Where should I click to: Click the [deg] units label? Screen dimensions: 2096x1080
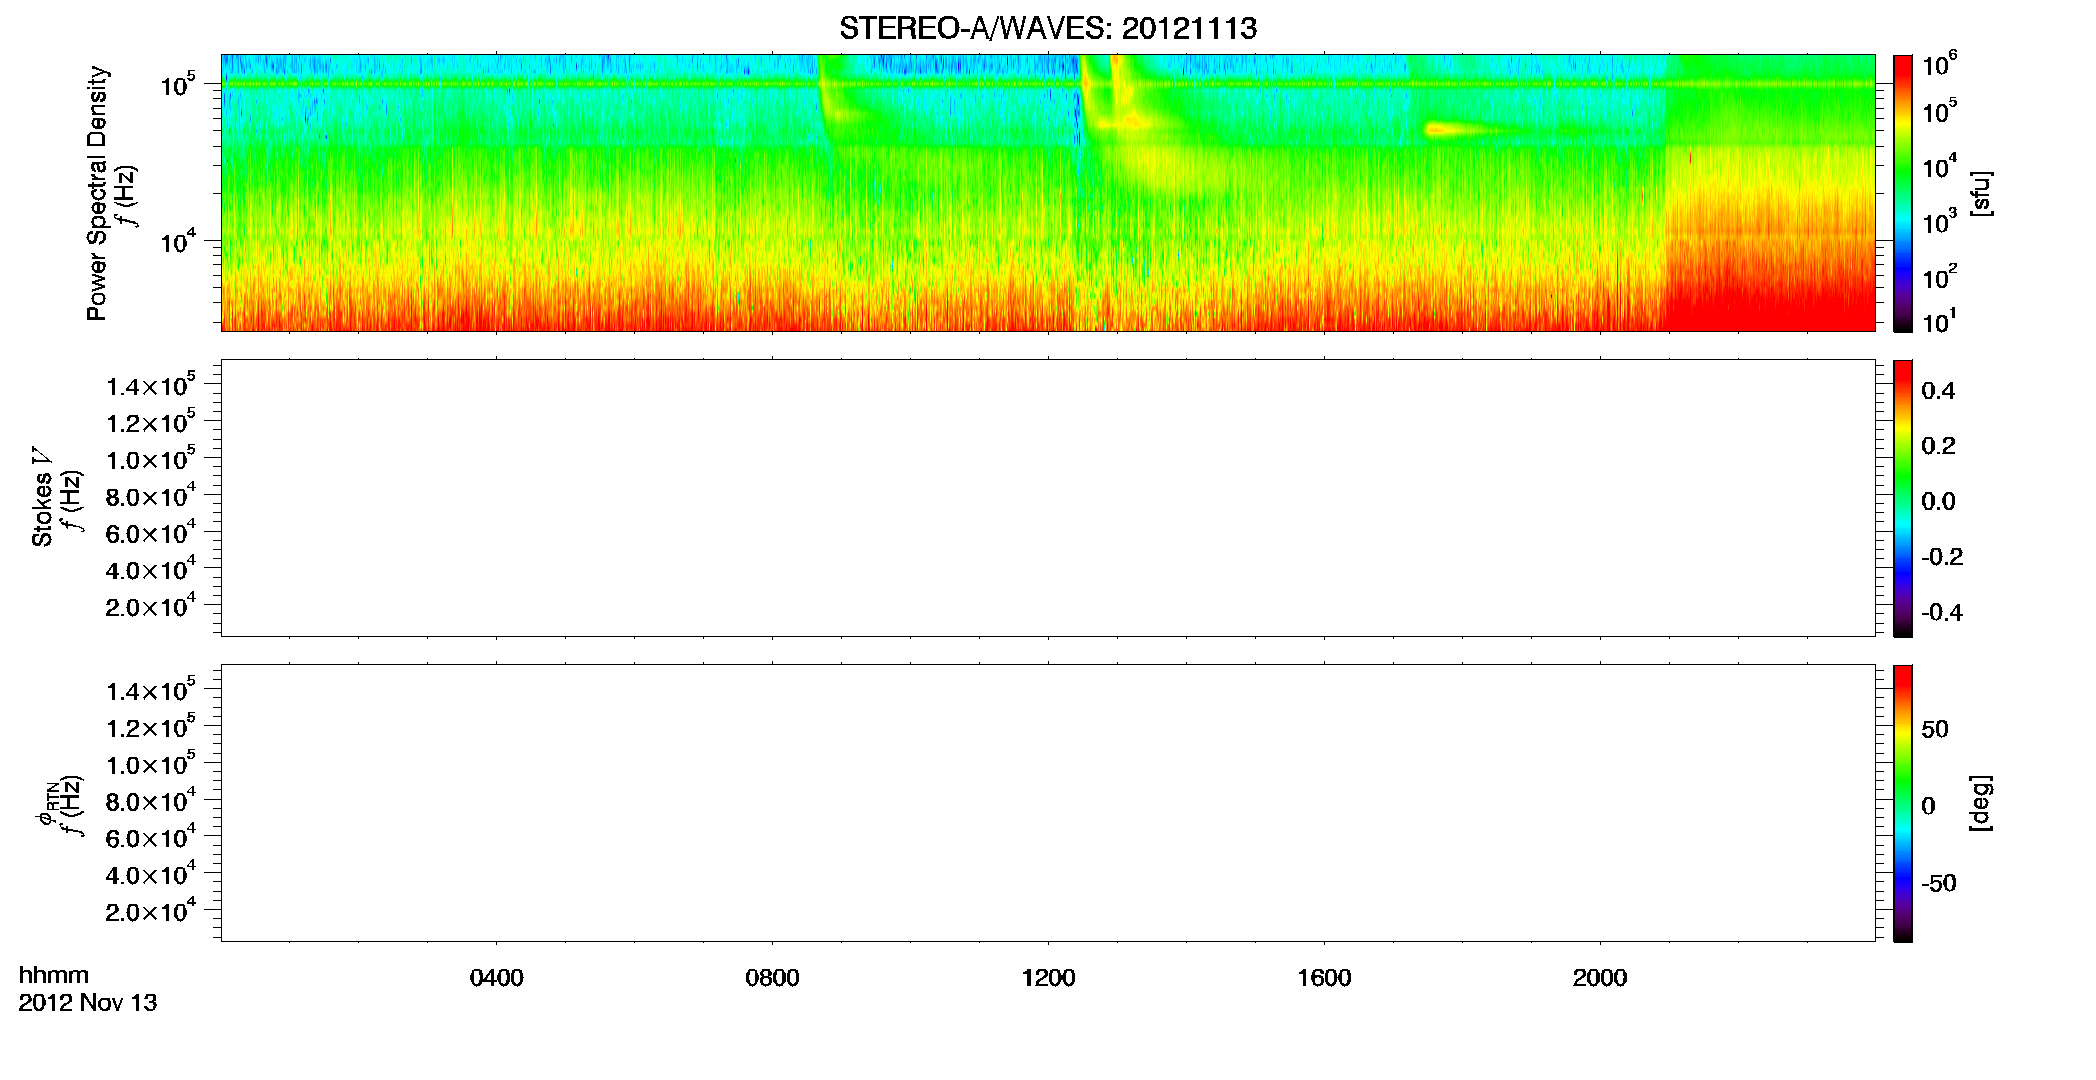click(x=1981, y=802)
